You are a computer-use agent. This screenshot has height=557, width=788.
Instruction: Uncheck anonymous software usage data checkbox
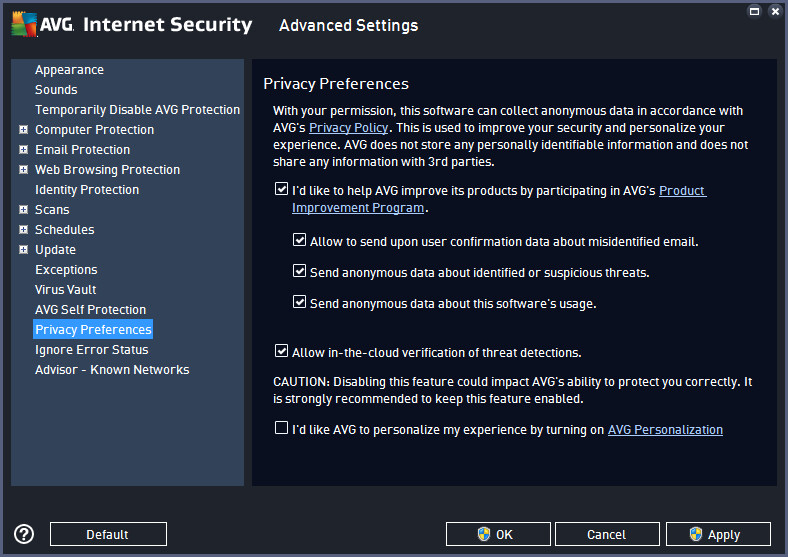click(300, 302)
